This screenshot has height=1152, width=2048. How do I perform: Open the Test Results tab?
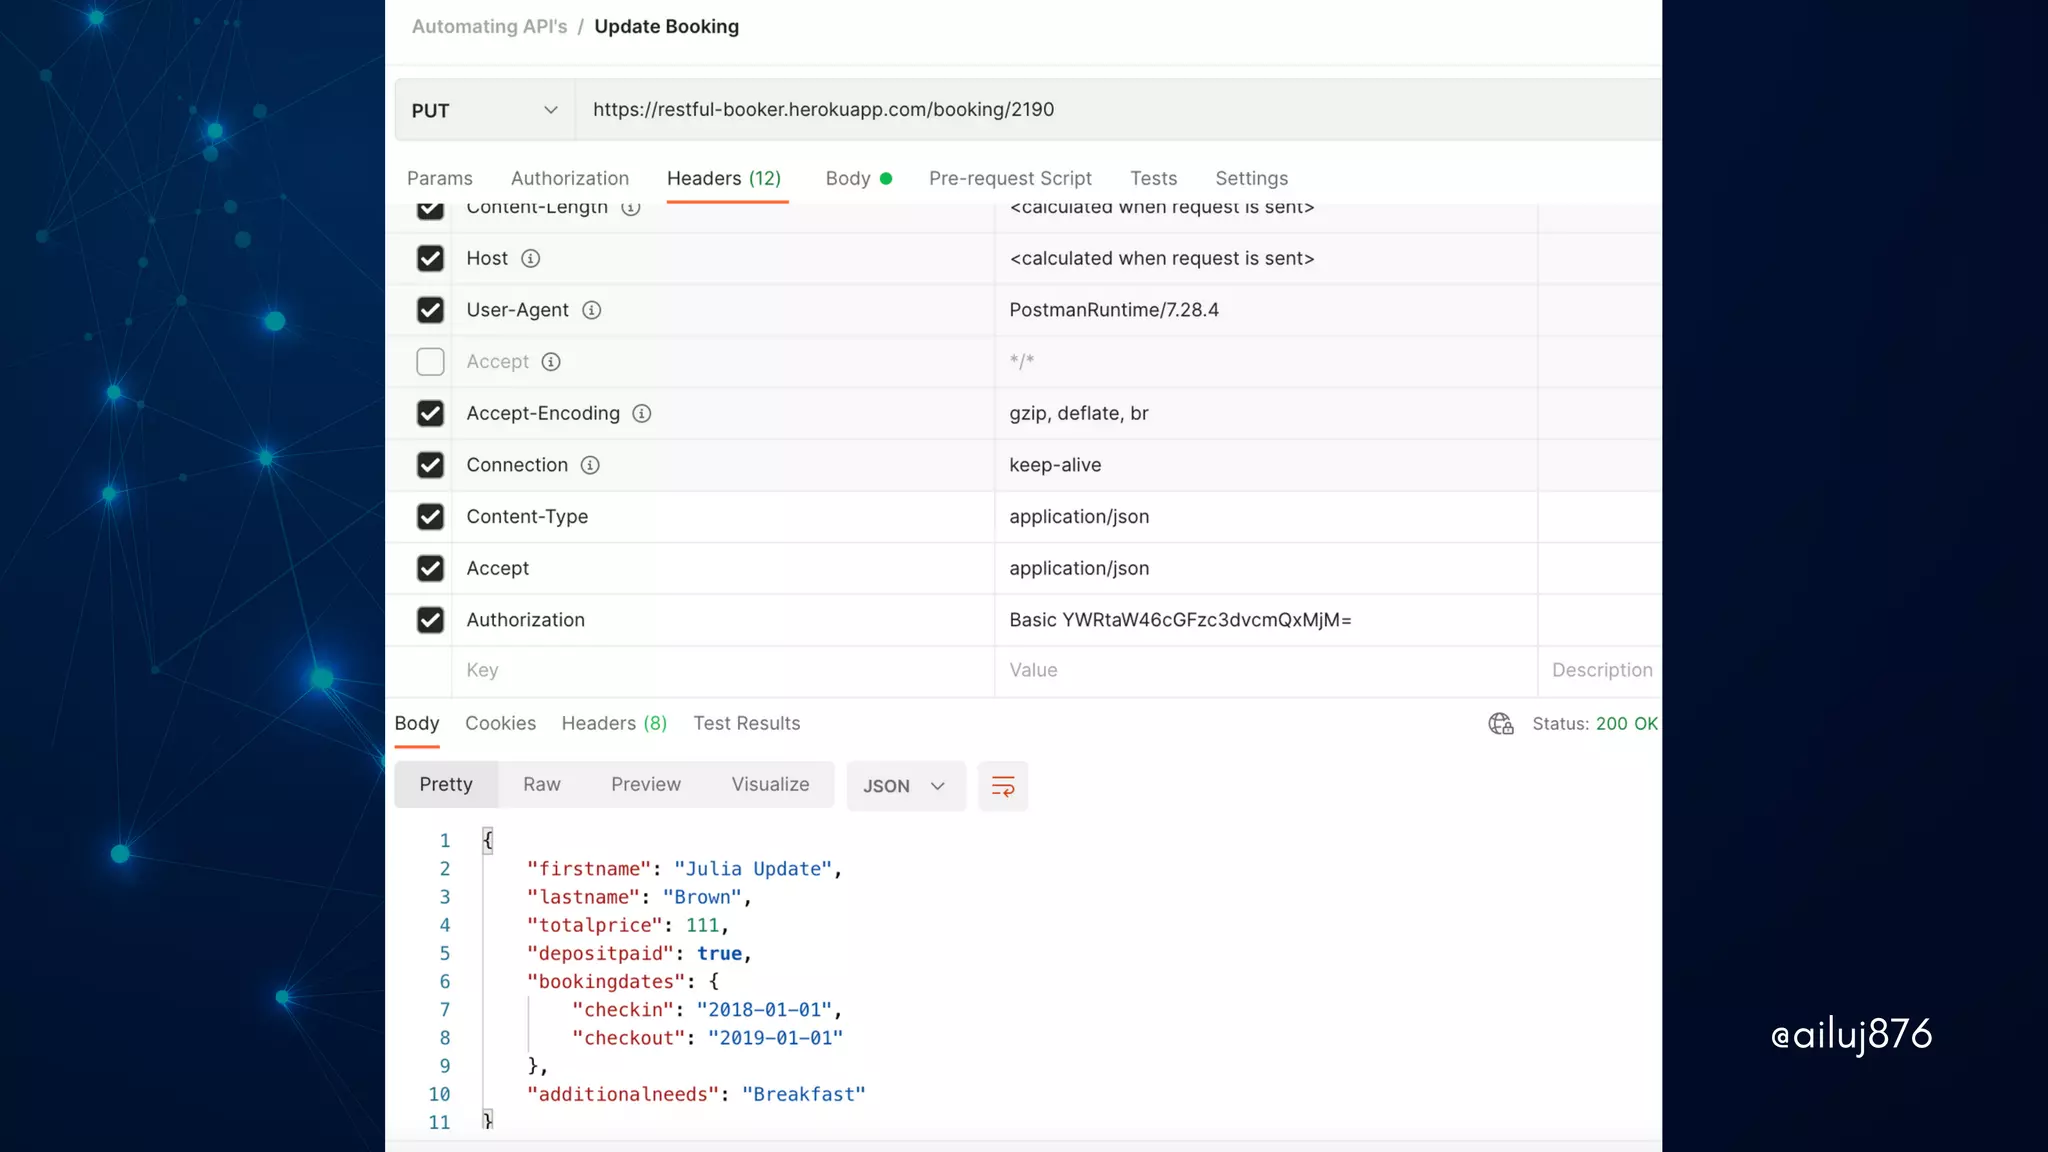tap(746, 723)
